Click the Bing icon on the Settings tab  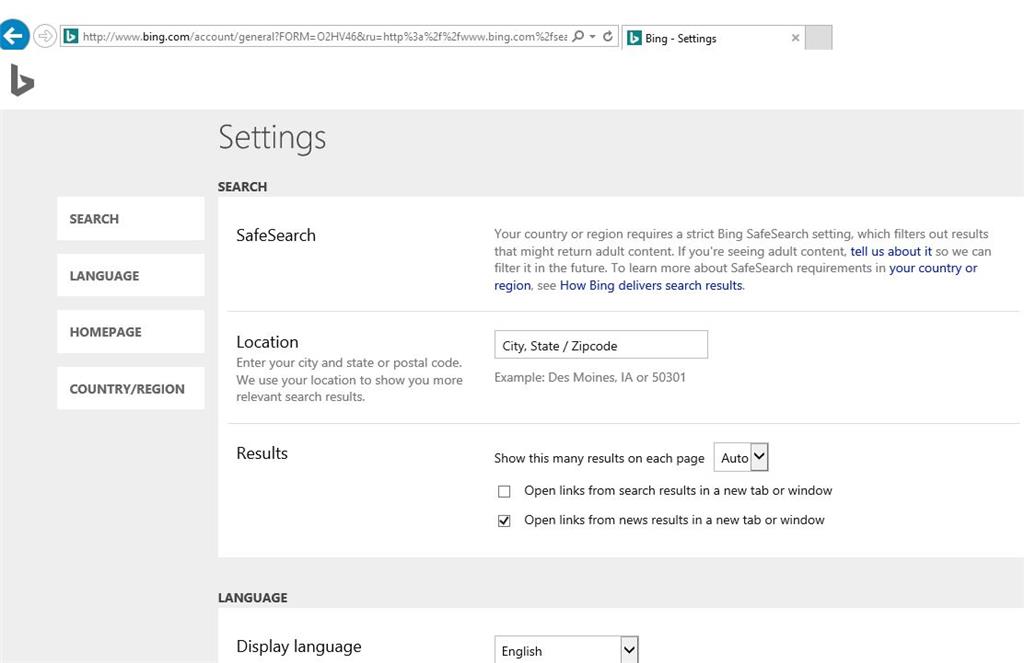tap(637, 38)
